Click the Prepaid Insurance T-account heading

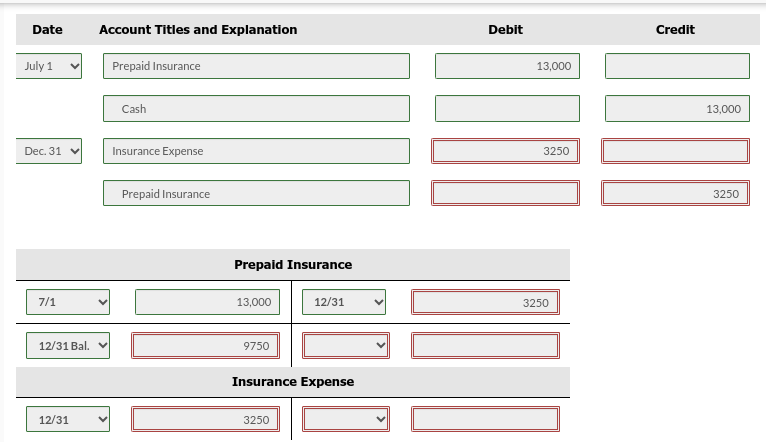coord(293,265)
